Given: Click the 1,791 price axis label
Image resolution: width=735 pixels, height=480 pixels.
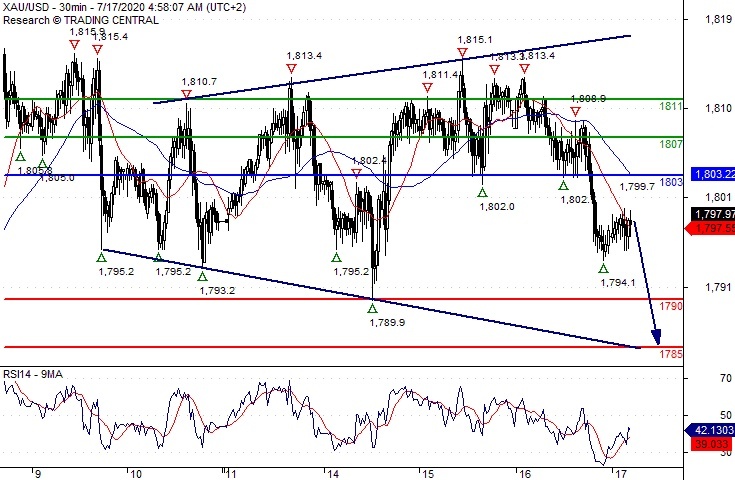Looking at the screenshot, I should coord(718,287).
